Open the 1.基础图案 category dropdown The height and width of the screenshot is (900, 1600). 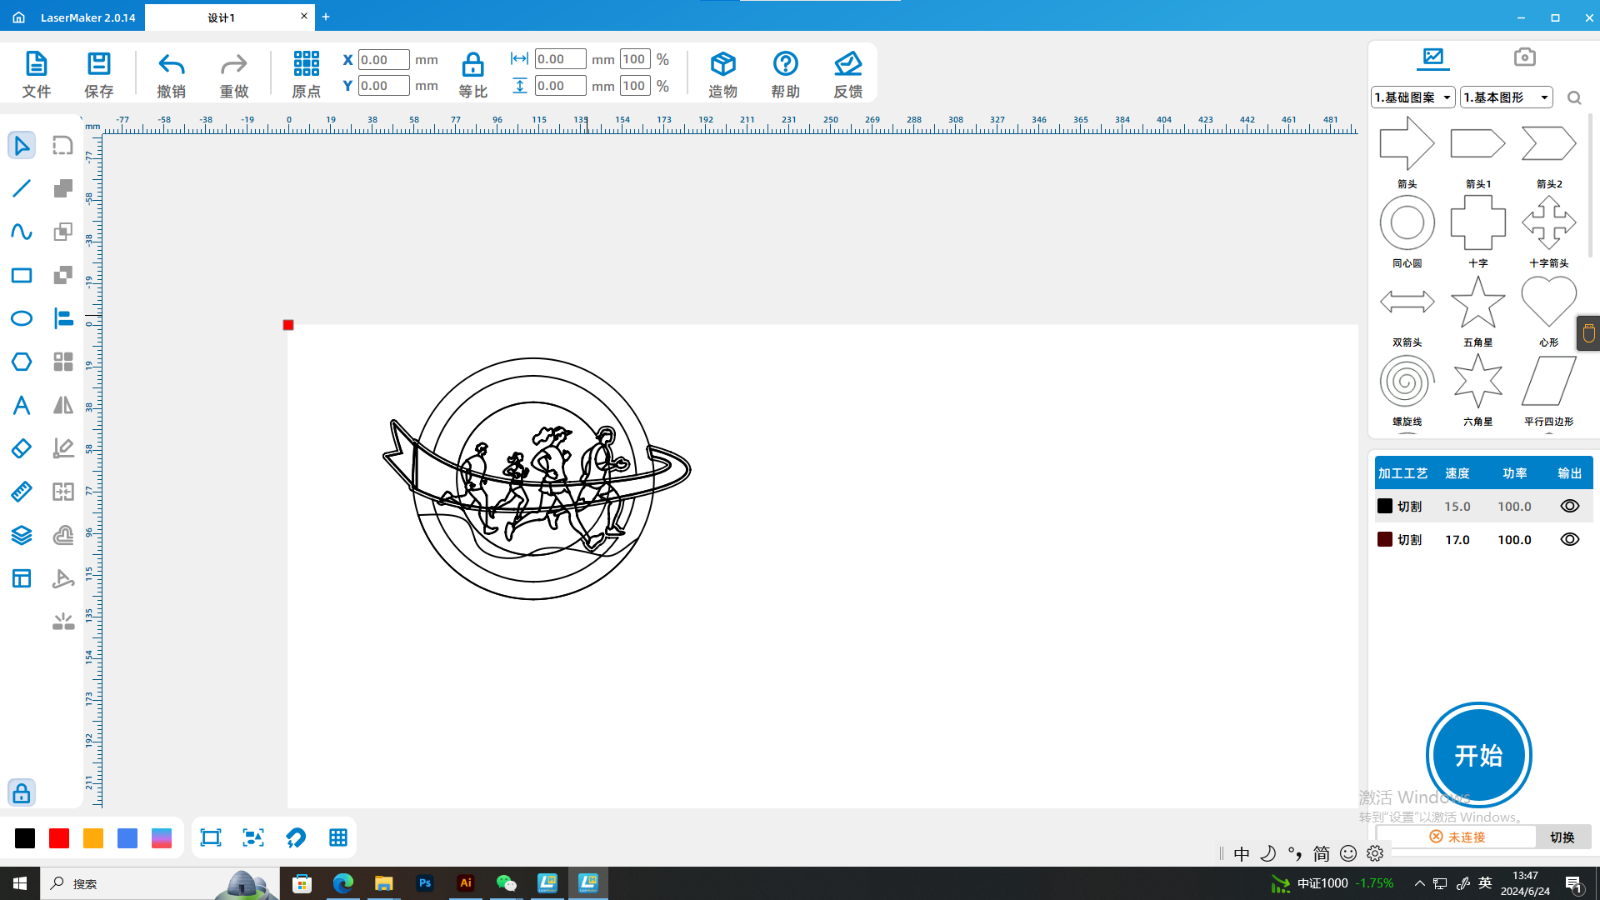coord(1412,97)
